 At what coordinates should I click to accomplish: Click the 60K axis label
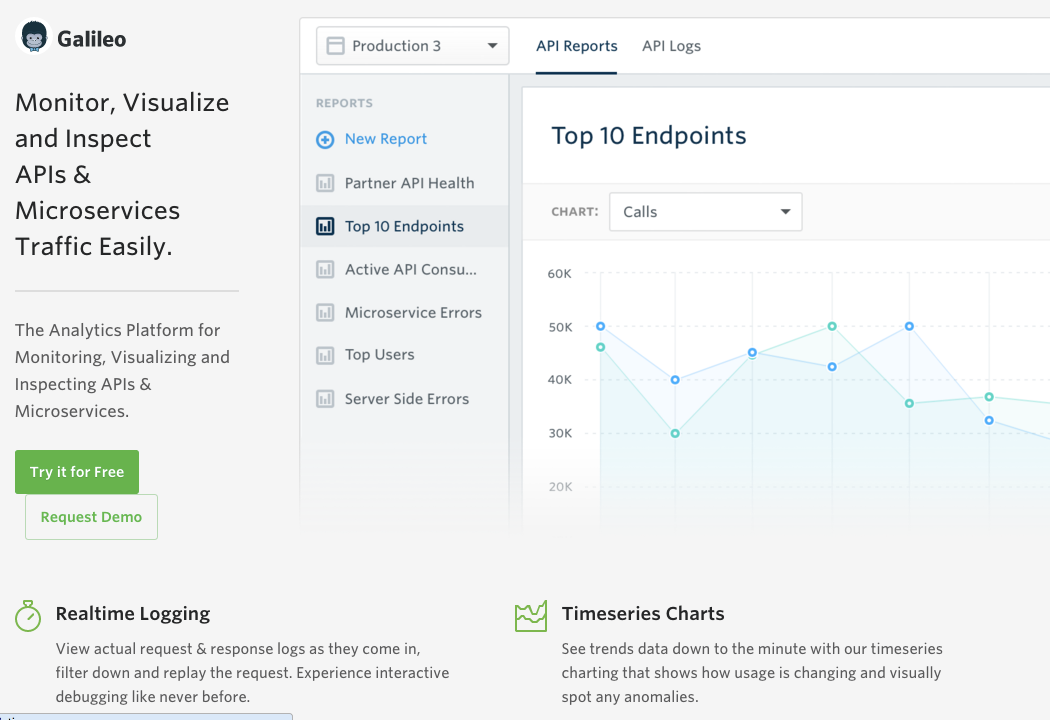(x=559, y=273)
